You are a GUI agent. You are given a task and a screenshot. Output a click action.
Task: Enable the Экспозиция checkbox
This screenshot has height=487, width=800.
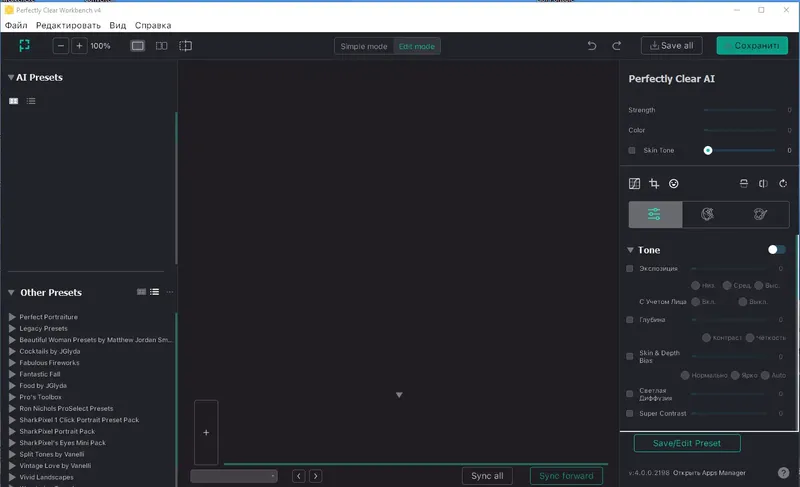pos(630,269)
